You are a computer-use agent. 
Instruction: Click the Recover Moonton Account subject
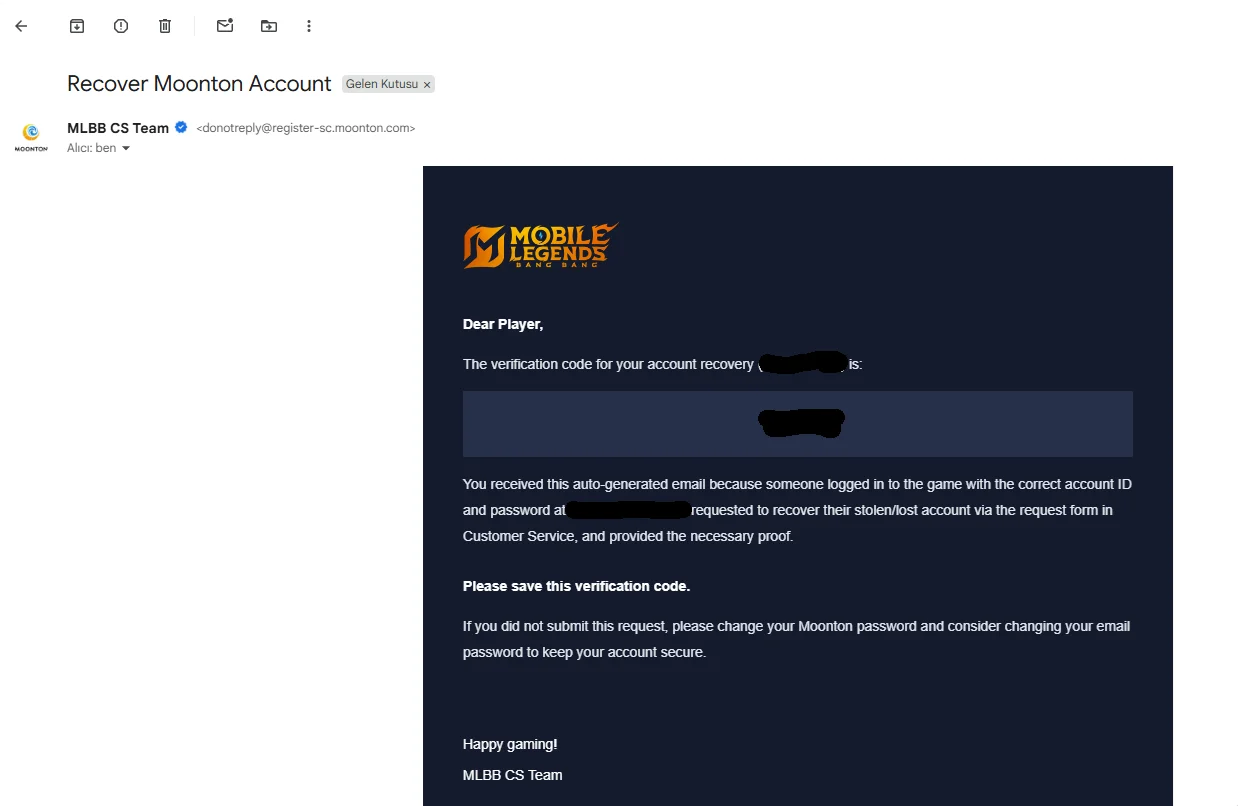point(199,84)
